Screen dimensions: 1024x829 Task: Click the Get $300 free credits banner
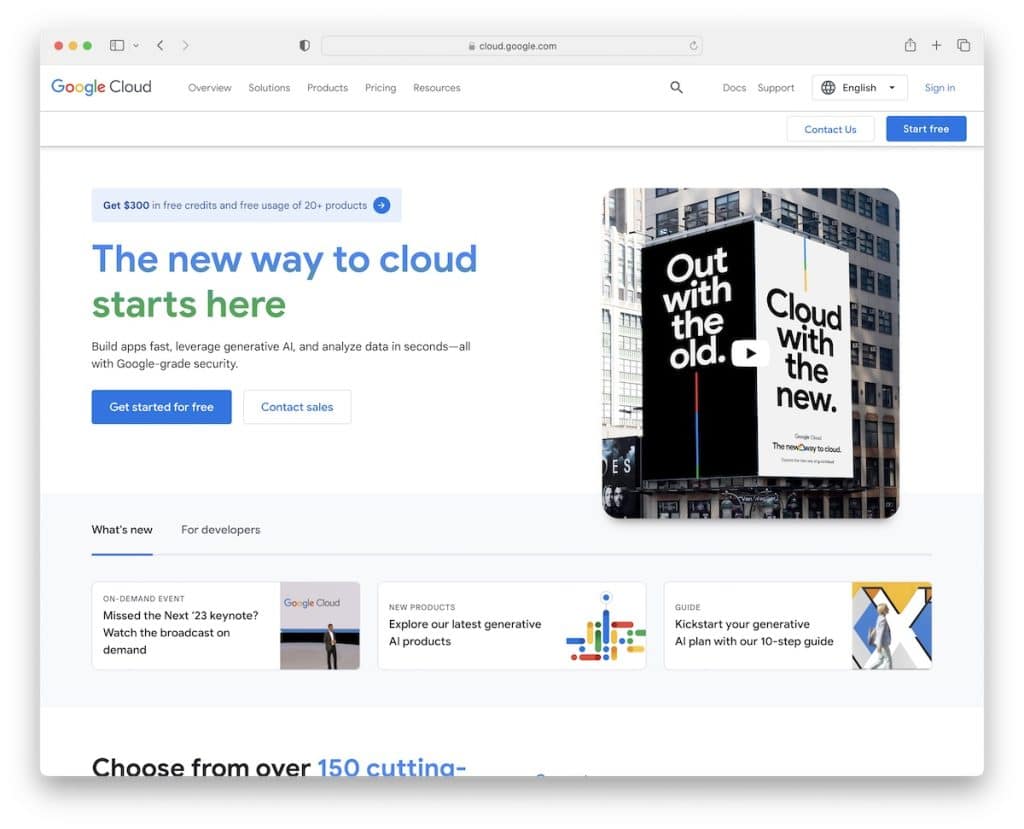point(246,205)
